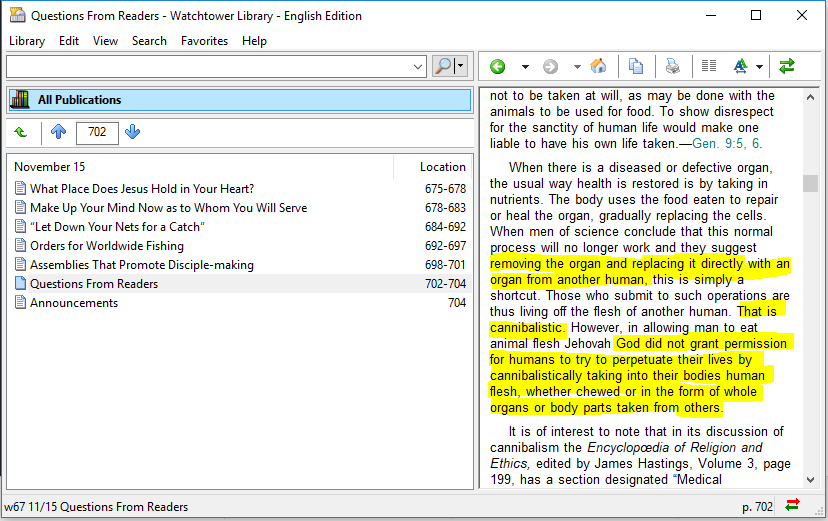Toggle the paragraph columns view icon
The height and width of the screenshot is (521, 828).
pos(709,67)
